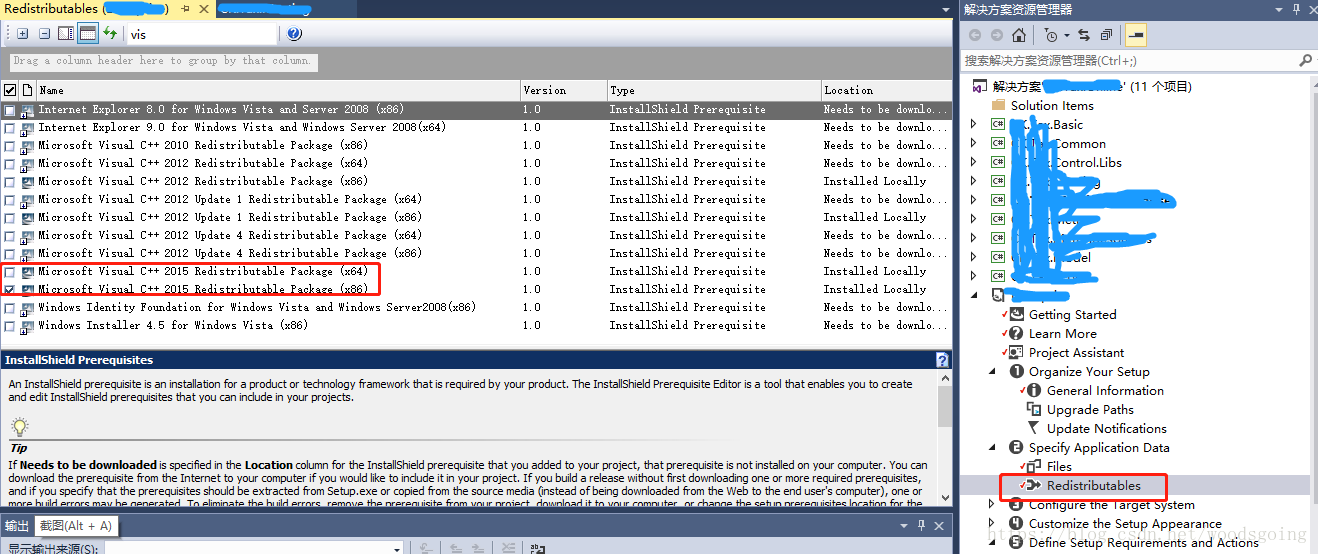Toggle the details pane icon in Redistributables toolbar

pyautogui.click(x=66, y=34)
